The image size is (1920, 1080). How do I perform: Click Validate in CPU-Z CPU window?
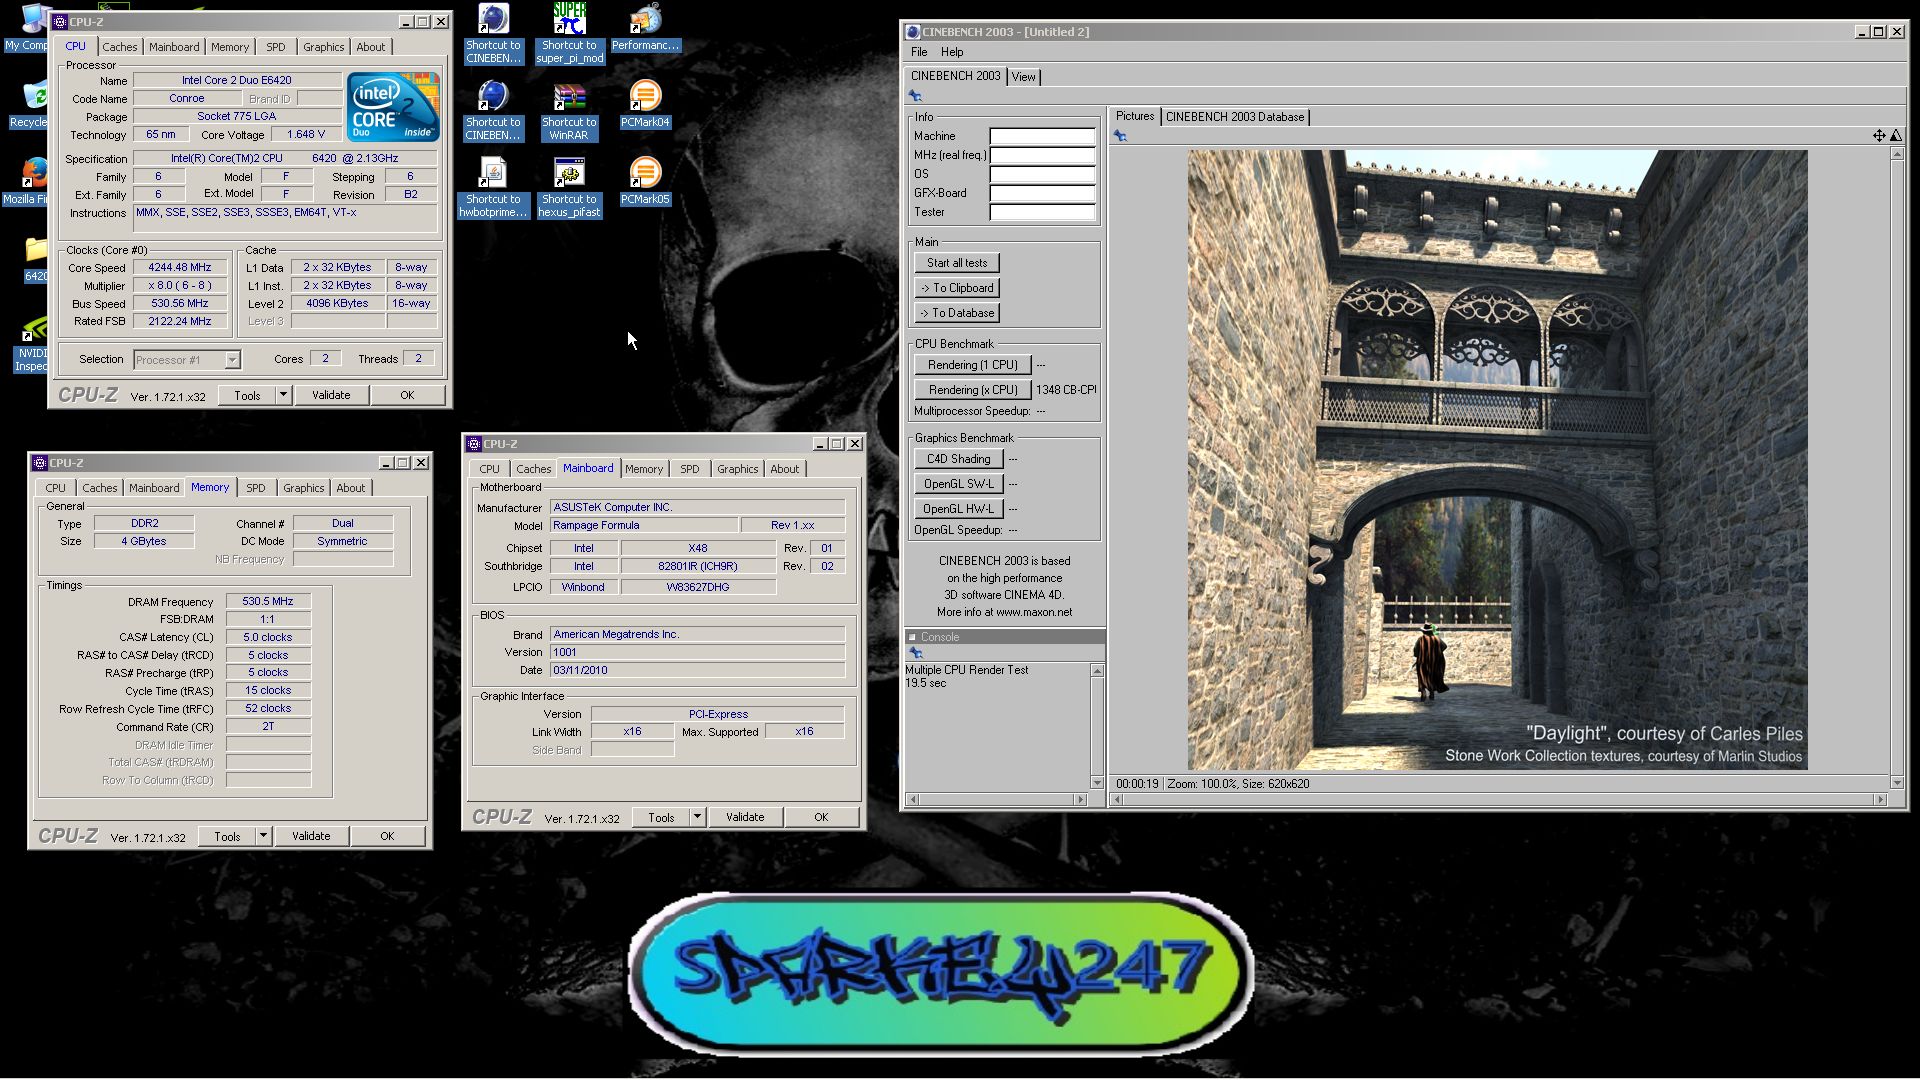click(x=331, y=395)
